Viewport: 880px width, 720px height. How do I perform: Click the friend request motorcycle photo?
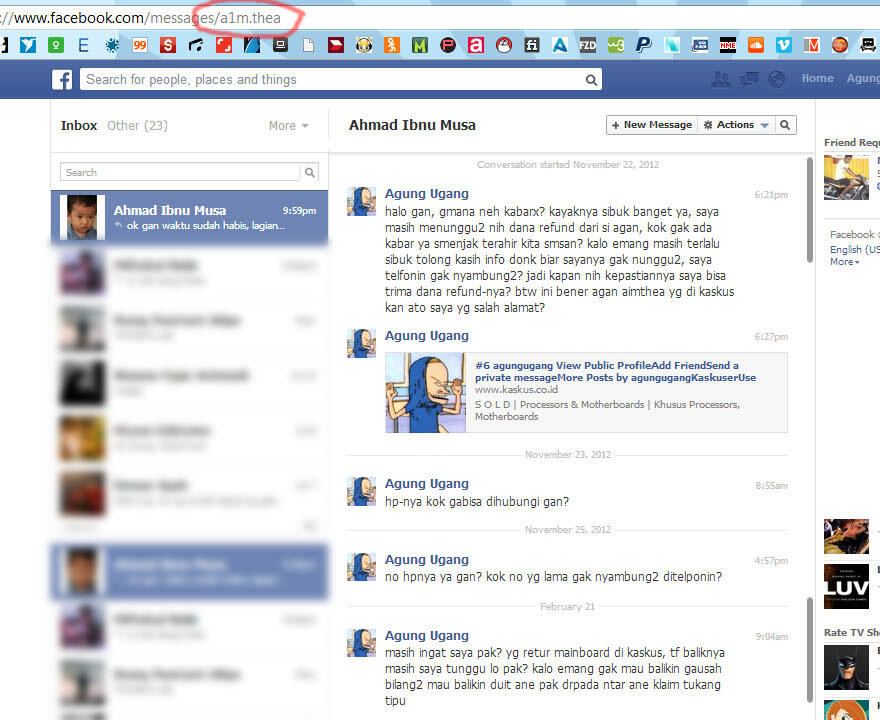coord(846,177)
